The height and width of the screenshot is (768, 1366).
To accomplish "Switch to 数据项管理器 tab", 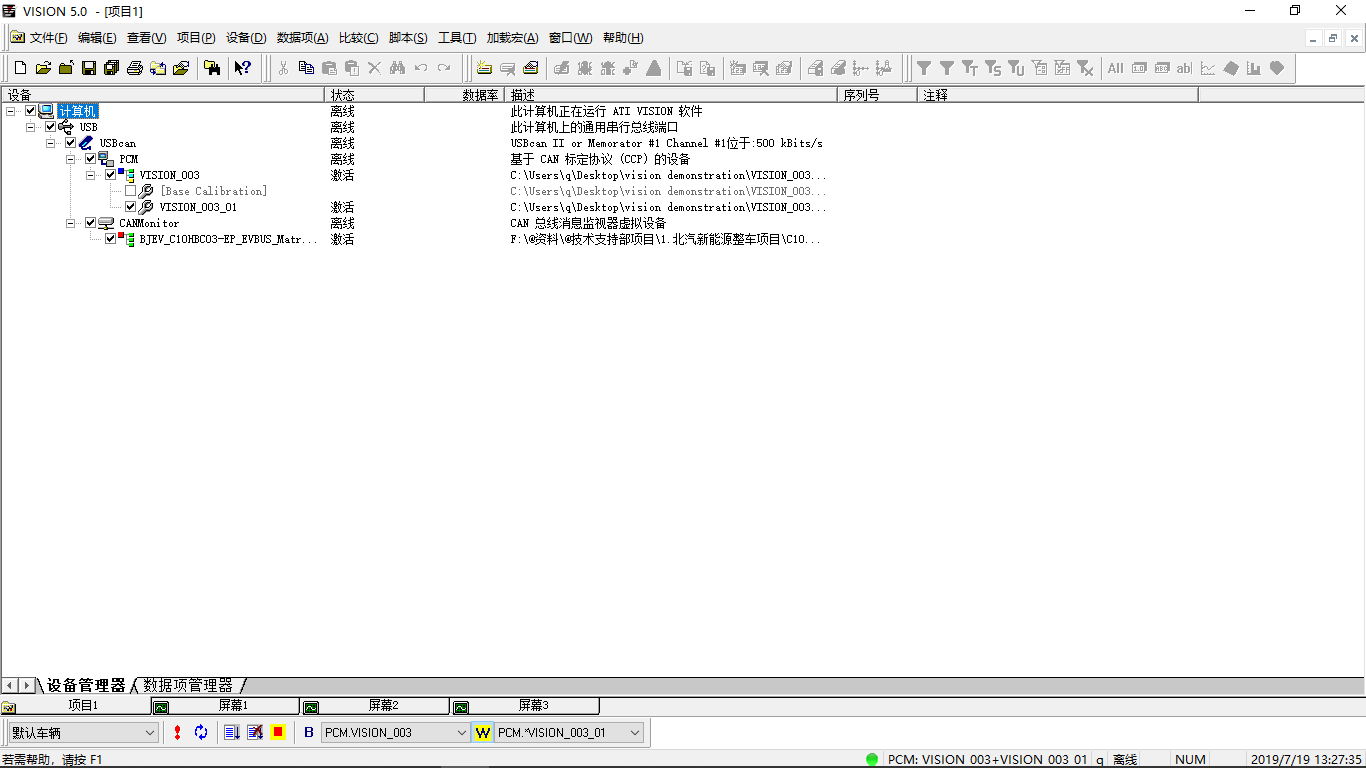I will (188, 685).
